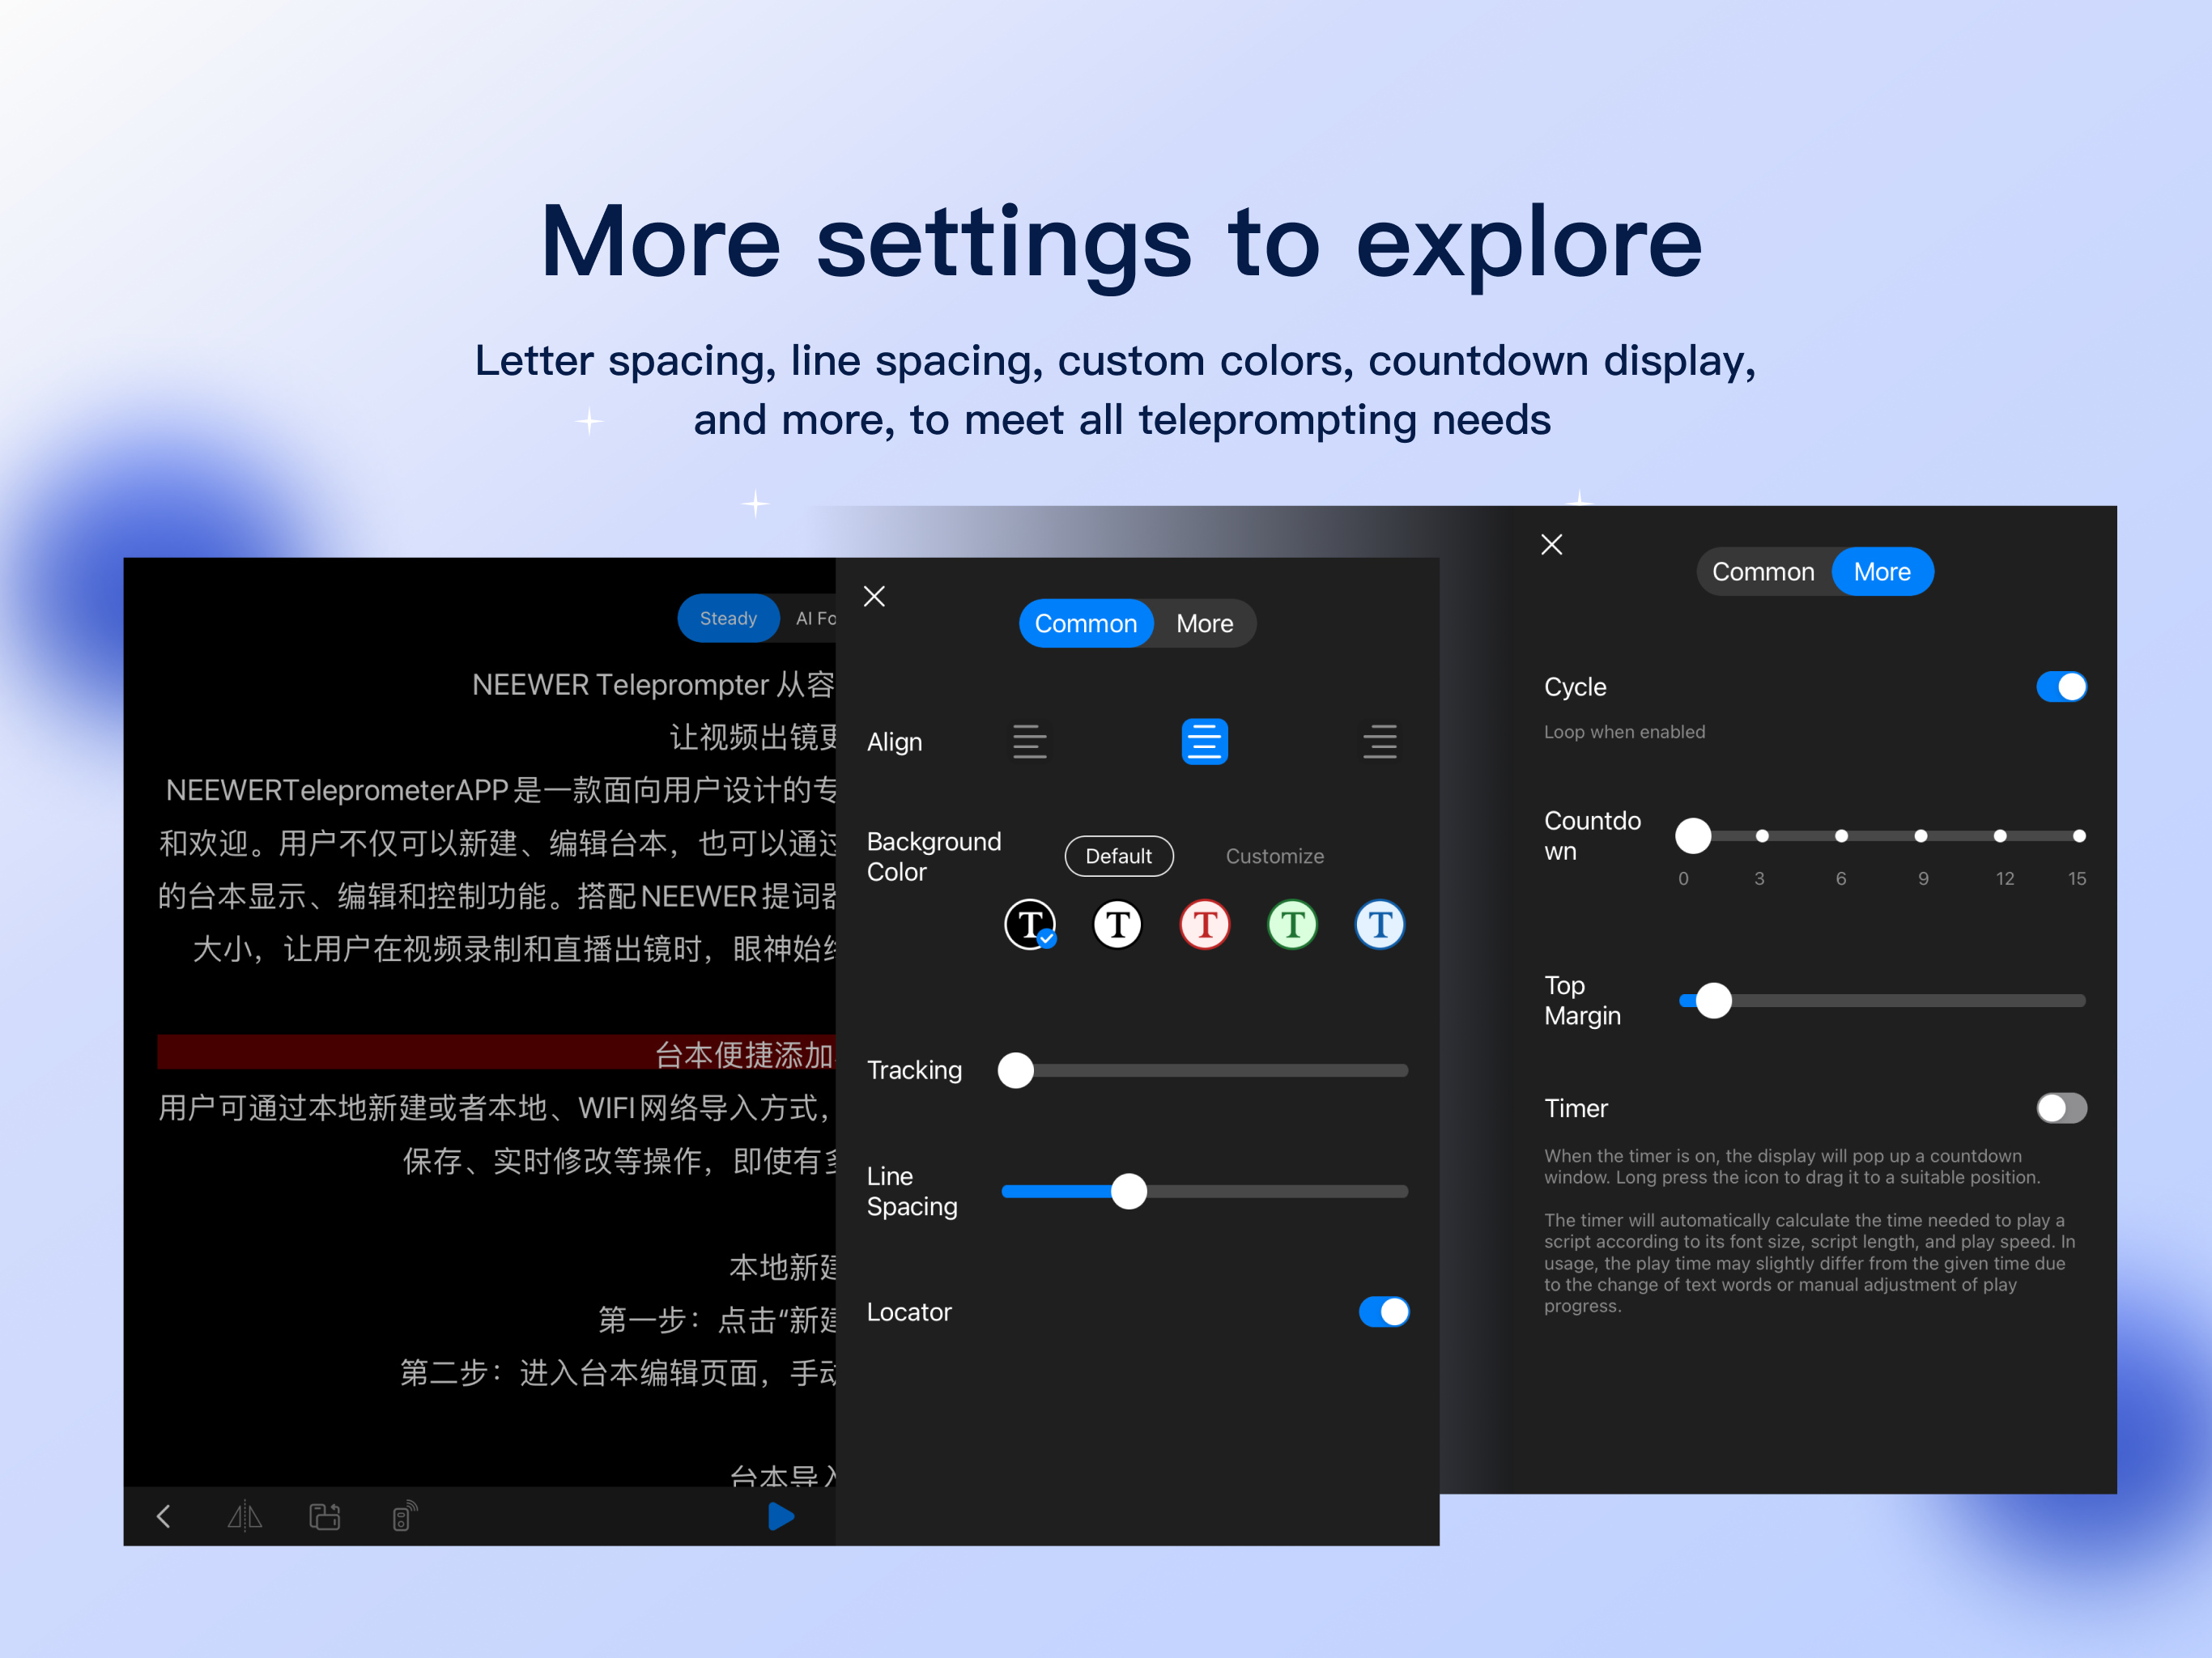Set the Countdown slider to the 12 mark
The width and height of the screenshot is (2212, 1658).
(x=2000, y=835)
